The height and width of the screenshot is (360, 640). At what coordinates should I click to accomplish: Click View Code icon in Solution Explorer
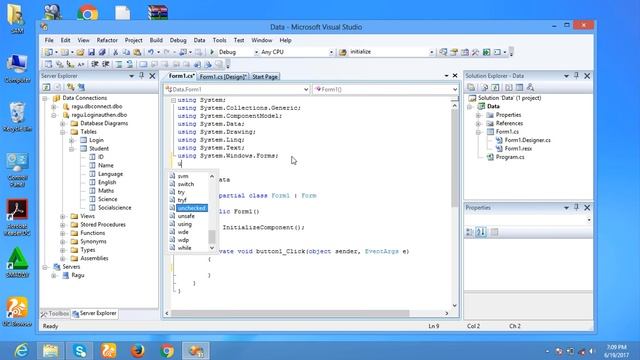click(509, 87)
